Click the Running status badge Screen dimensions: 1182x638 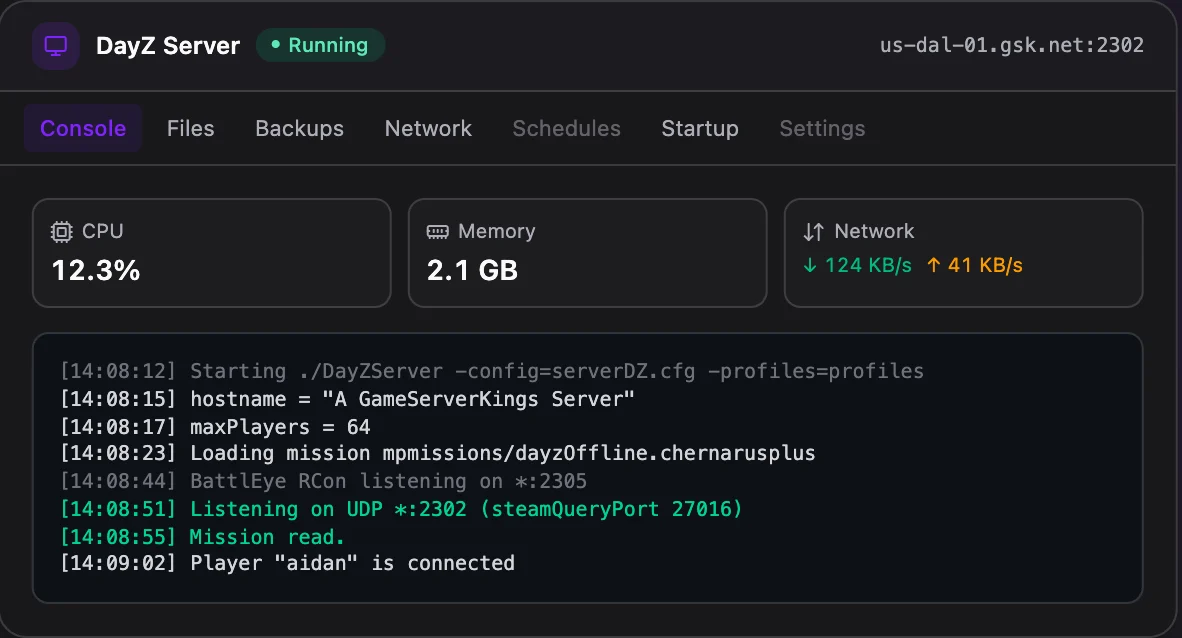320,45
